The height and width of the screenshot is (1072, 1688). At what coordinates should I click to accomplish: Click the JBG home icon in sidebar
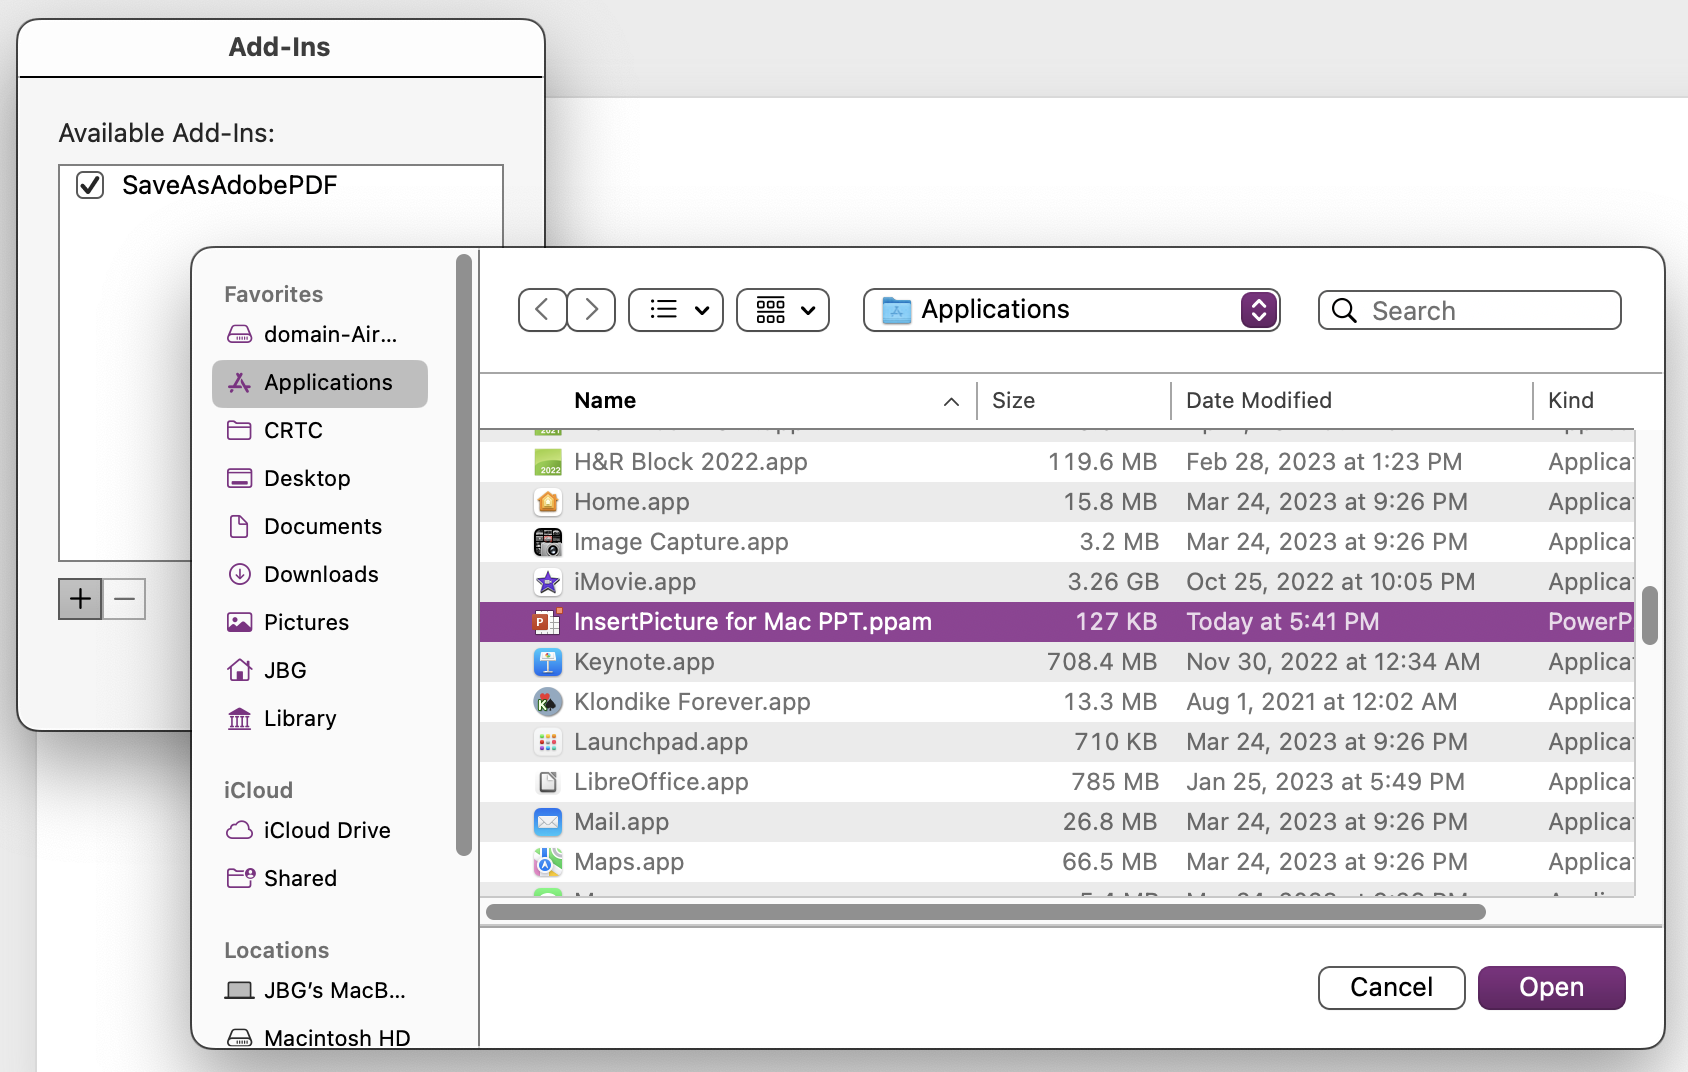[239, 670]
